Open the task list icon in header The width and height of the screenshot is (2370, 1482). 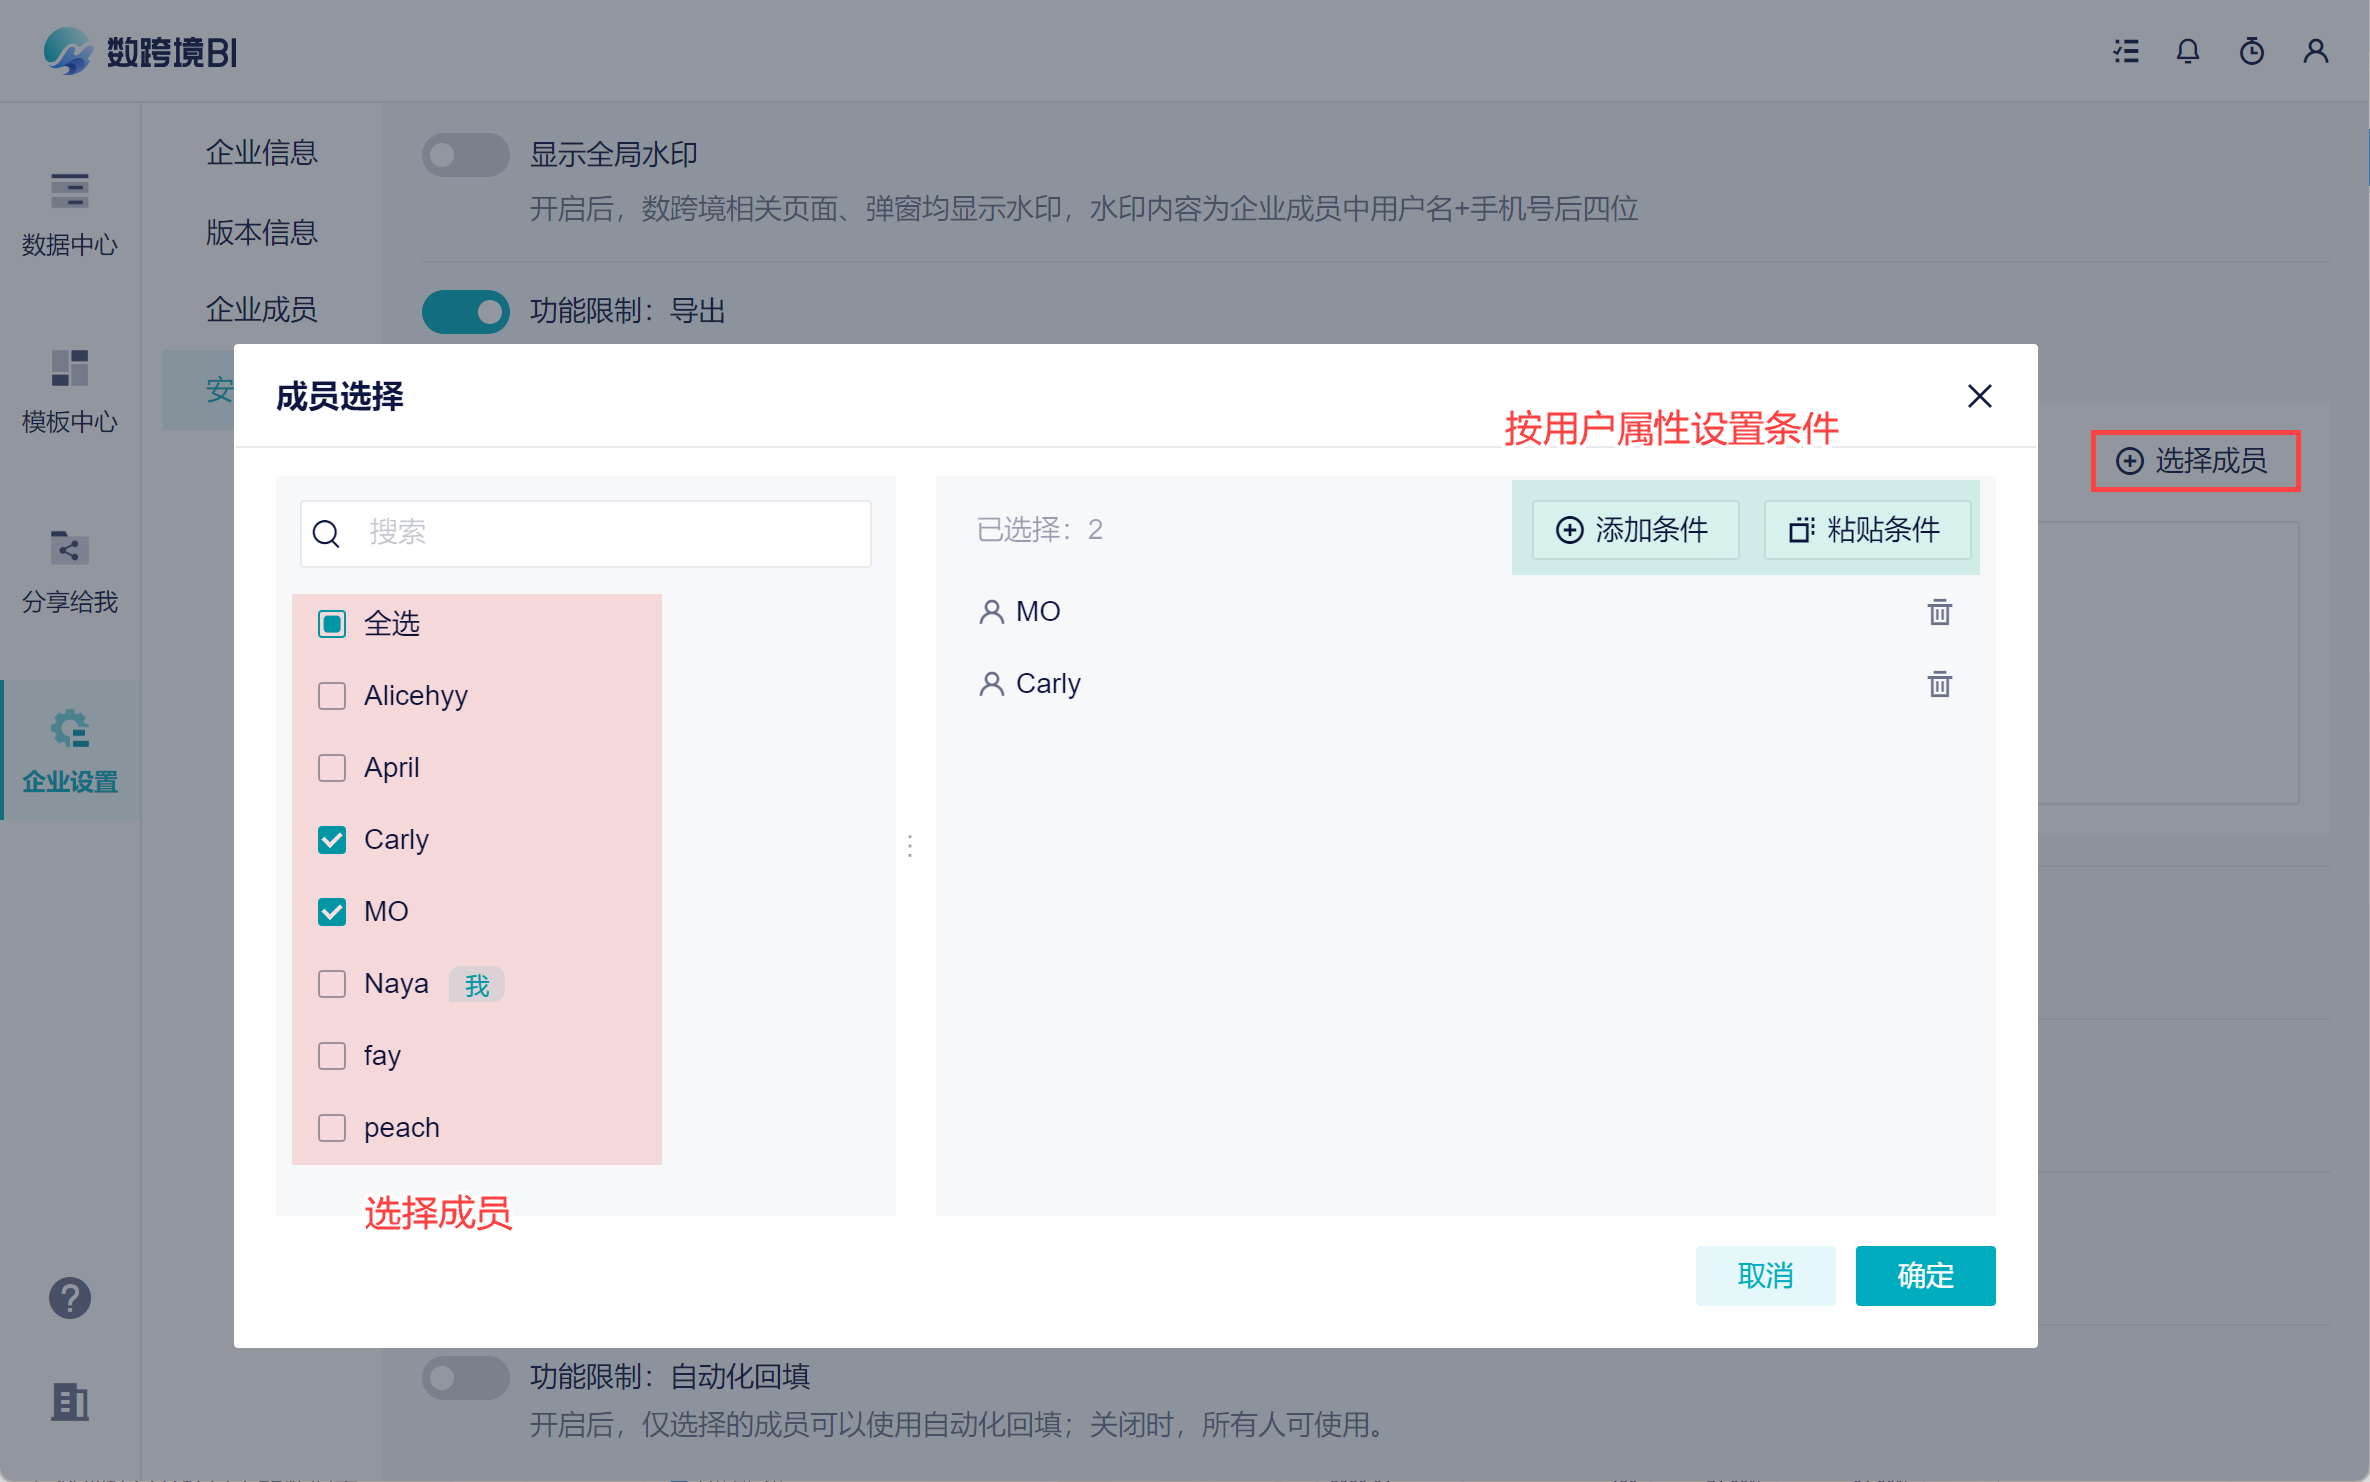[x=2125, y=52]
